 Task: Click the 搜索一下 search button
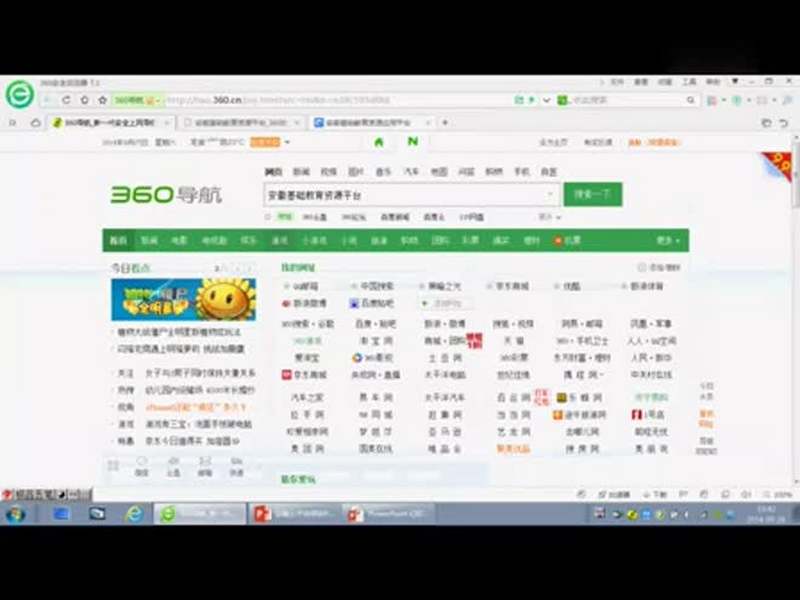[x=590, y=194]
